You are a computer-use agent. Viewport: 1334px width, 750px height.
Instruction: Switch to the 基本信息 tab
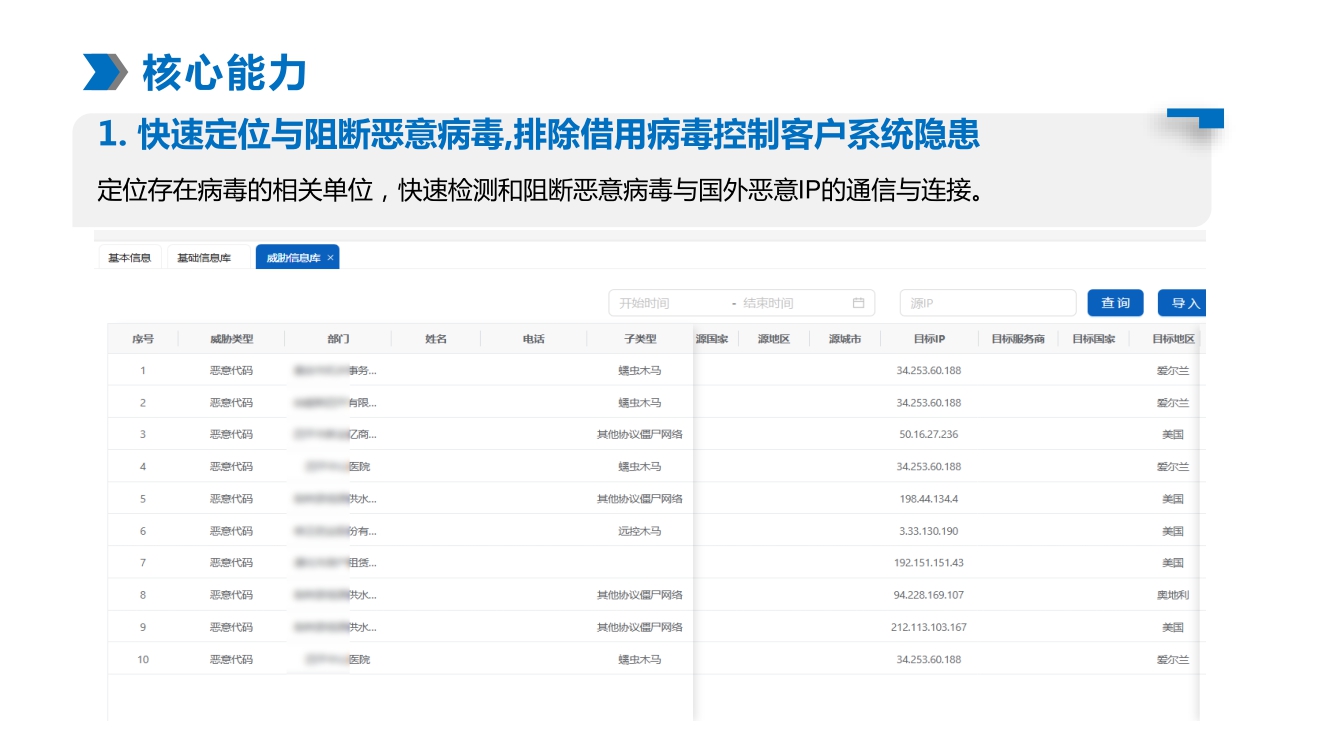point(130,258)
